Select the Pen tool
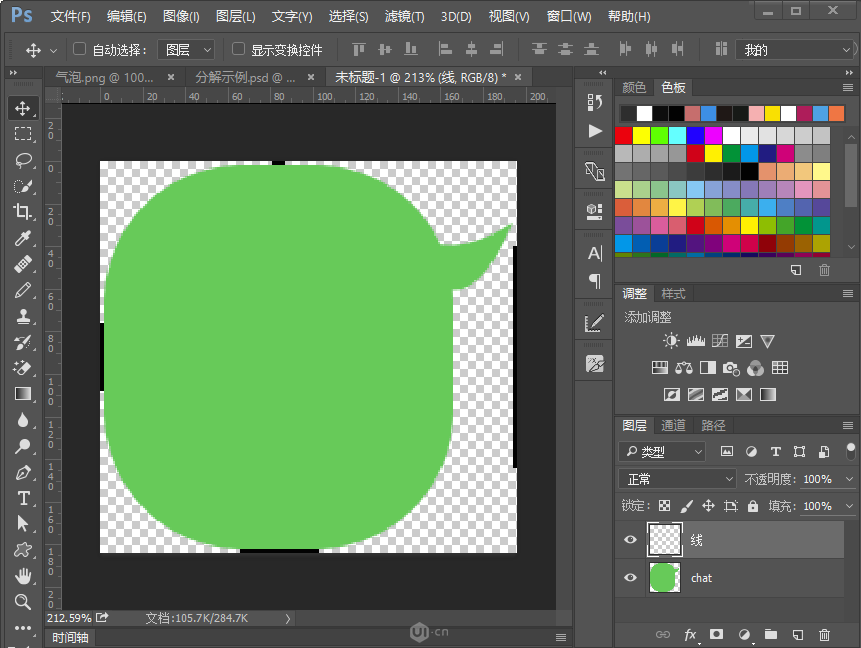861x648 pixels. click(x=23, y=472)
